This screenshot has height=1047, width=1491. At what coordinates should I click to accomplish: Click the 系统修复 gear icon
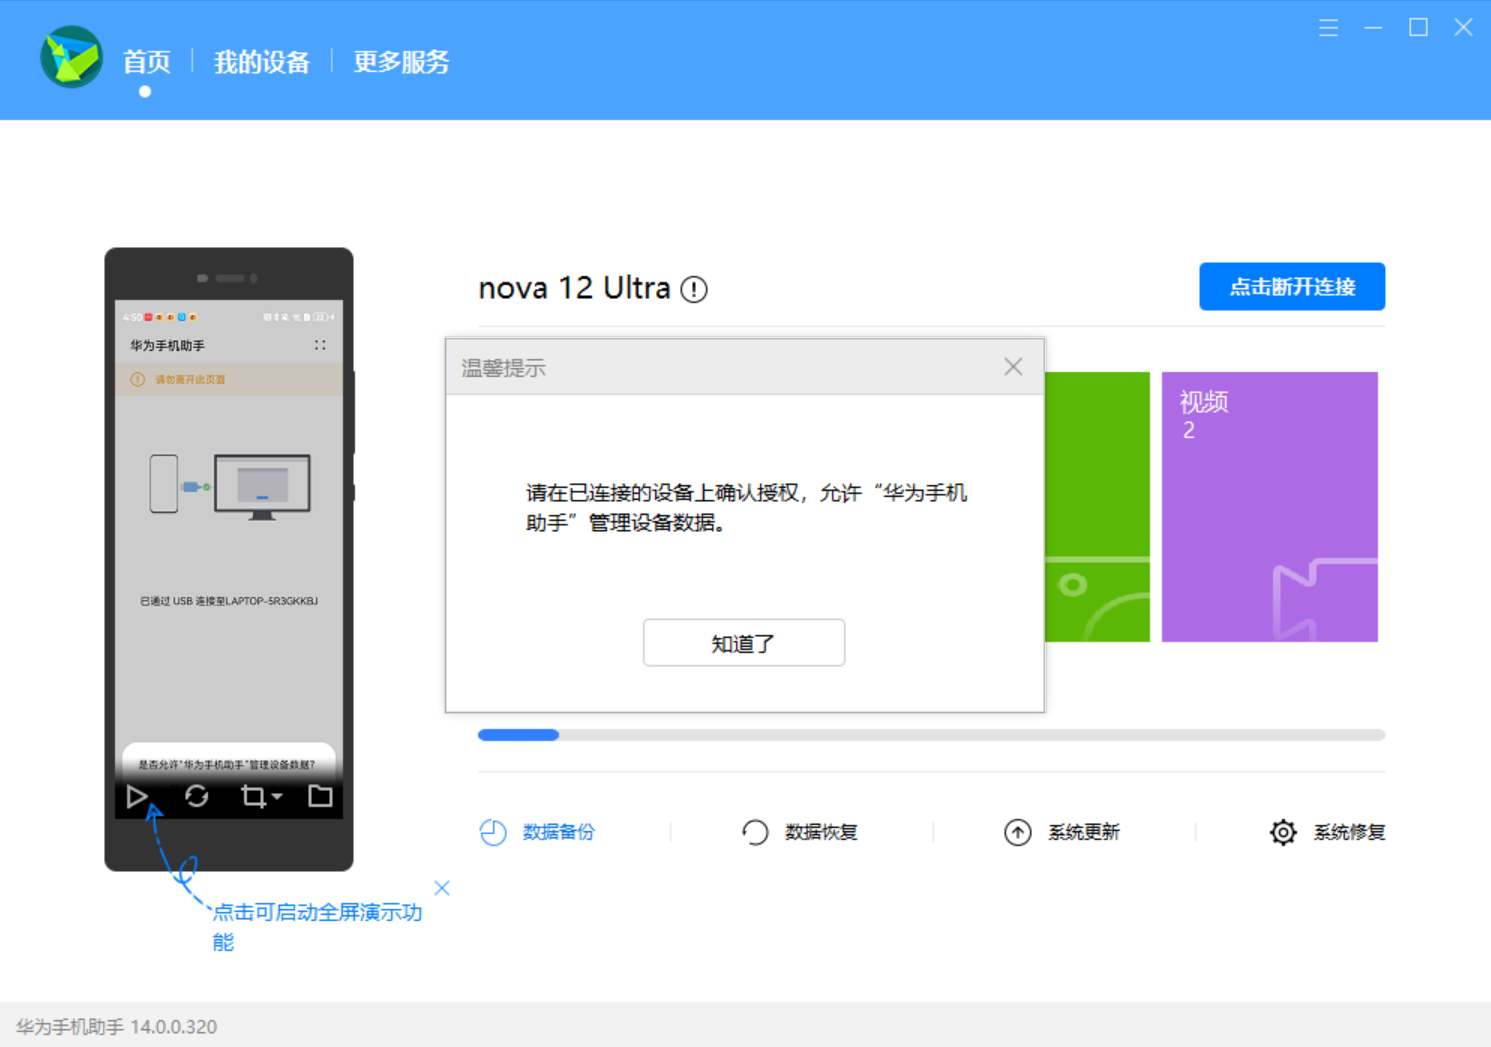pos(1283,832)
